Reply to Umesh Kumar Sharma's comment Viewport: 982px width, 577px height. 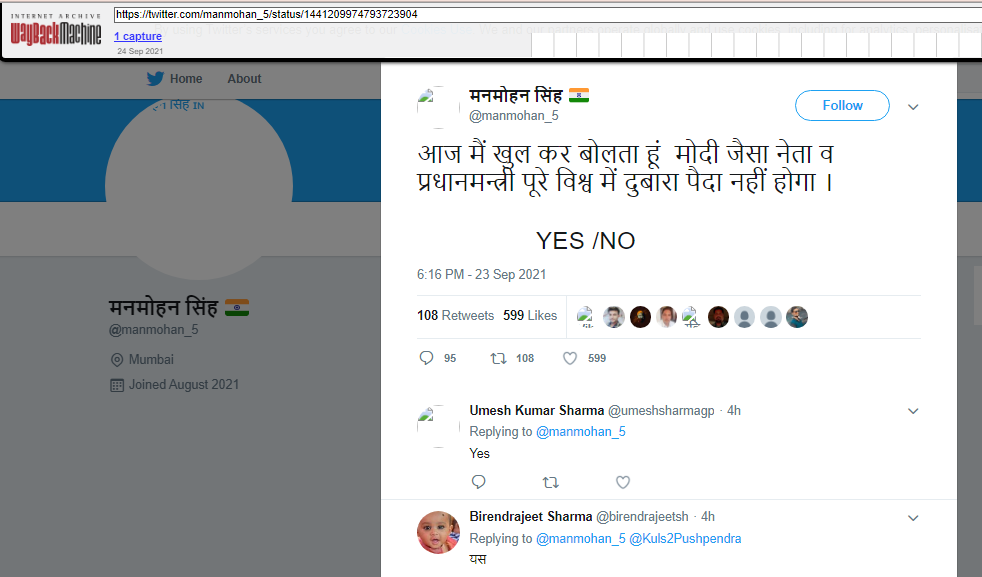[478, 482]
